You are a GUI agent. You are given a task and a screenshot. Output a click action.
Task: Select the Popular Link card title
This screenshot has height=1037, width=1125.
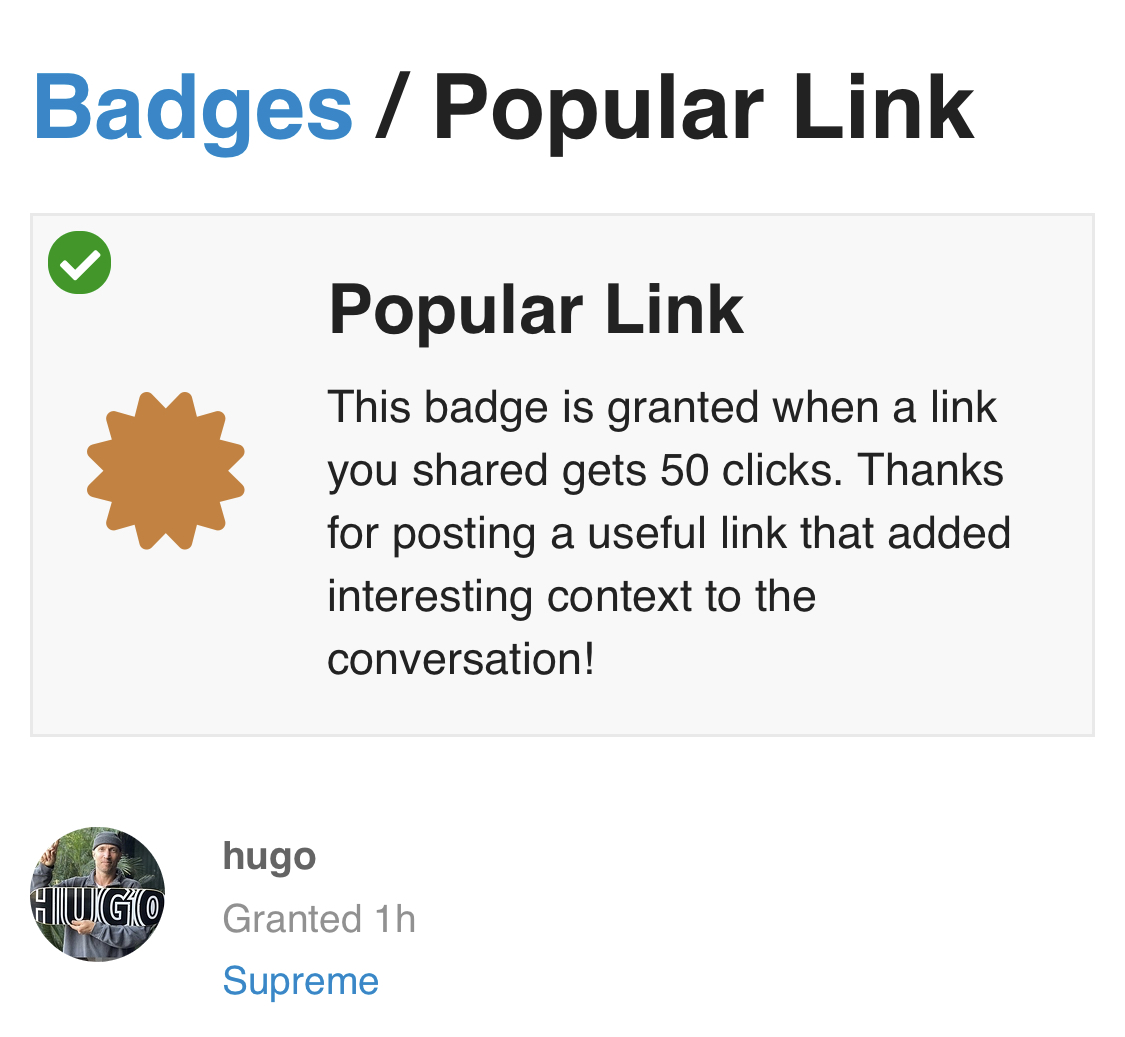[536, 309]
